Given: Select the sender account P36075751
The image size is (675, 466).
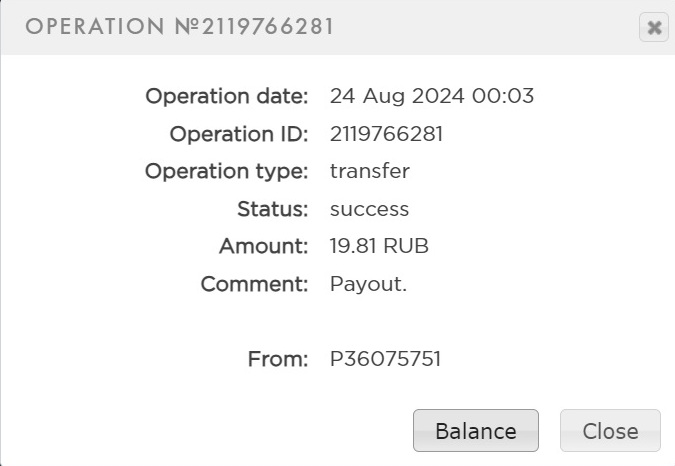Looking at the screenshot, I should coord(385,358).
